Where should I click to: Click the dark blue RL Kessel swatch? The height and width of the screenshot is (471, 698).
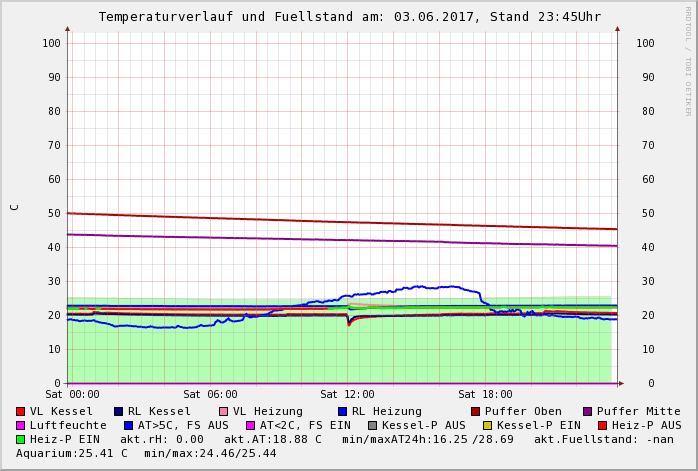118,411
